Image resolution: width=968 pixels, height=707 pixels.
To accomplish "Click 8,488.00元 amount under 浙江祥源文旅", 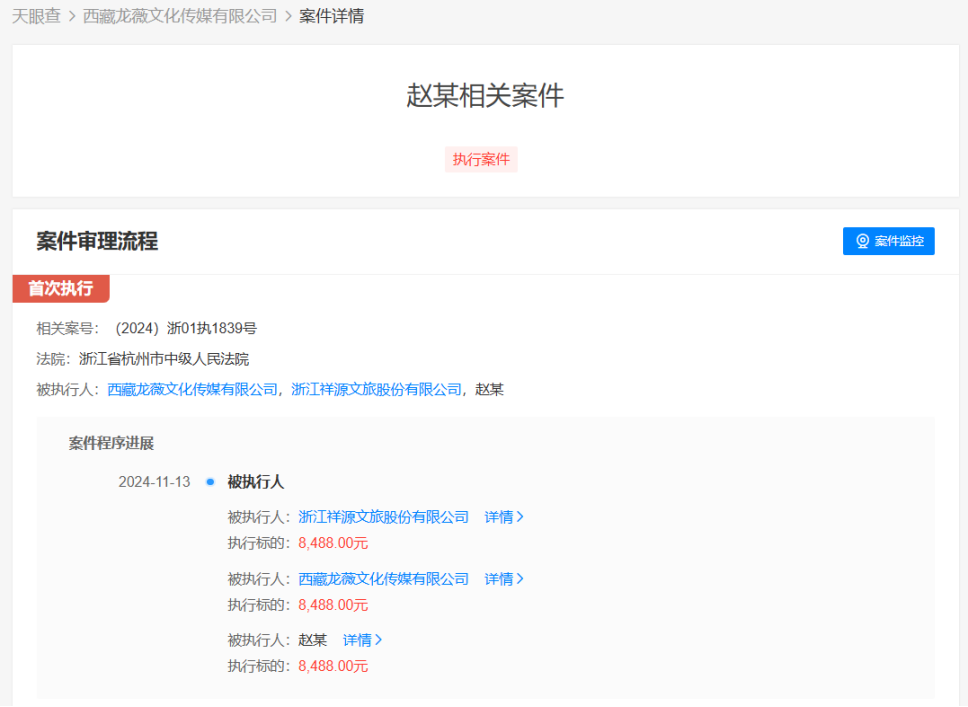I will click(x=333, y=543).
